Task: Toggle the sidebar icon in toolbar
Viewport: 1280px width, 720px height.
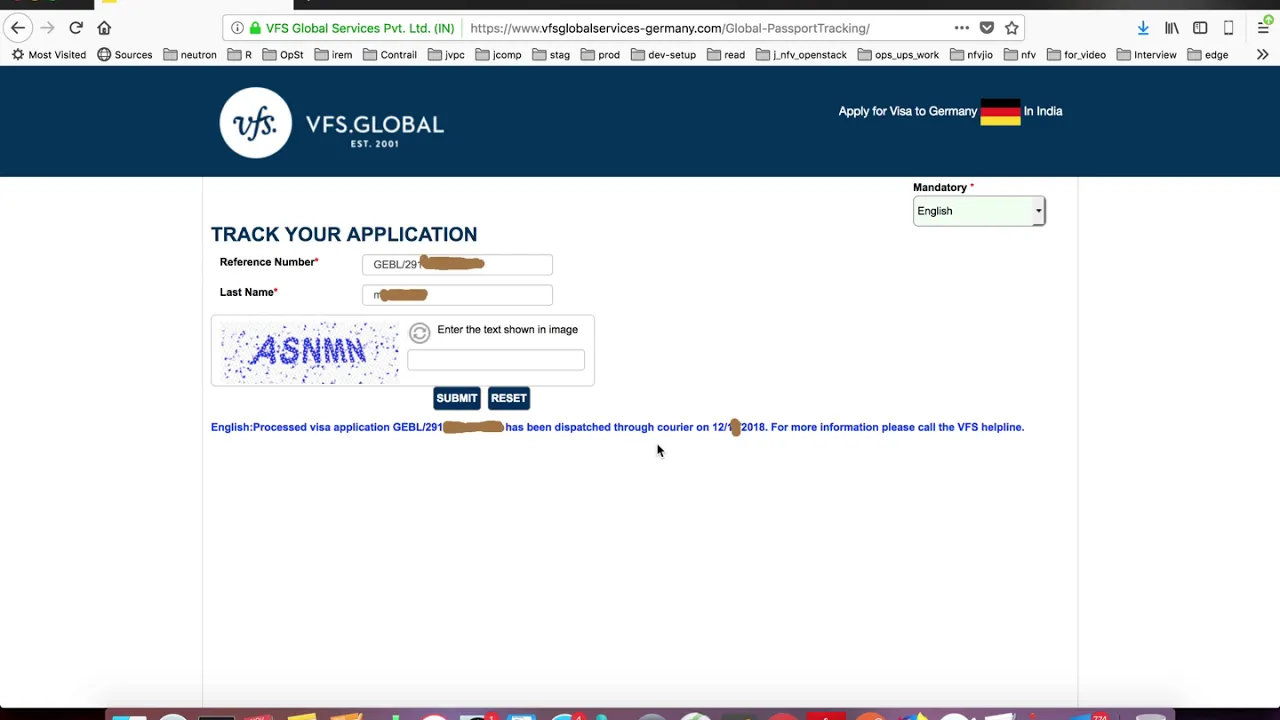Action: (1200, 28)
